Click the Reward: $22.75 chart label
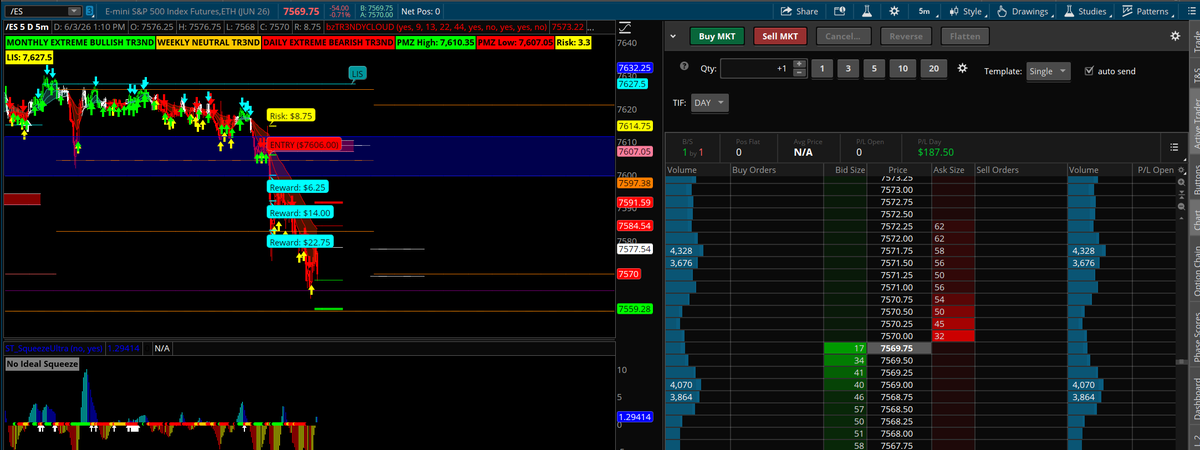 click(299, 242)
